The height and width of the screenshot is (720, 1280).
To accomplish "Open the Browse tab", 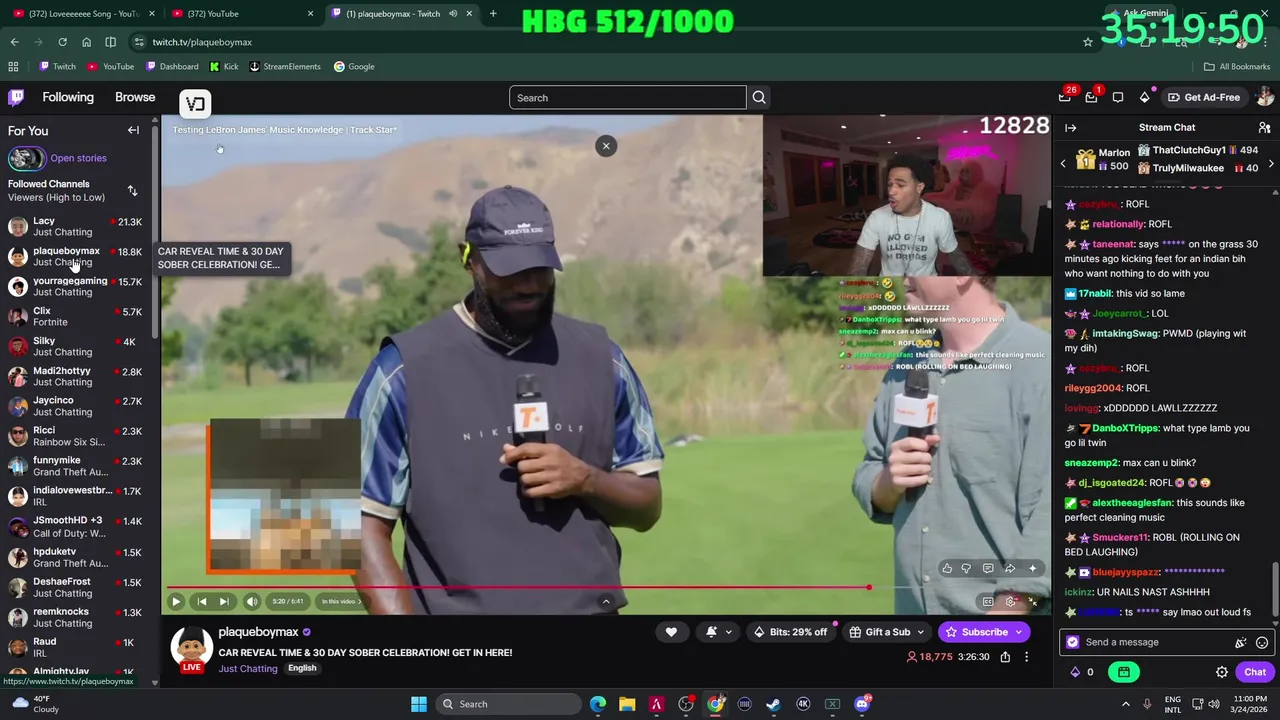I will [x=135, y=97].
